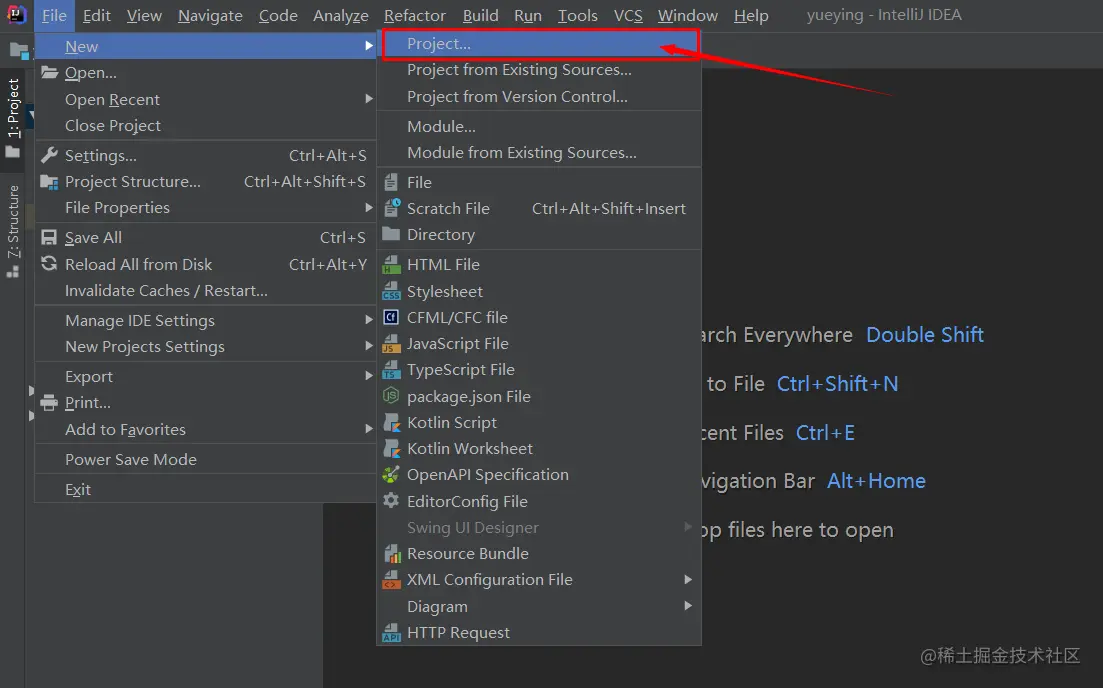Open the Refactor menu
The height and width of the screenshot is (688, 1103).
[x=414, y=15]
